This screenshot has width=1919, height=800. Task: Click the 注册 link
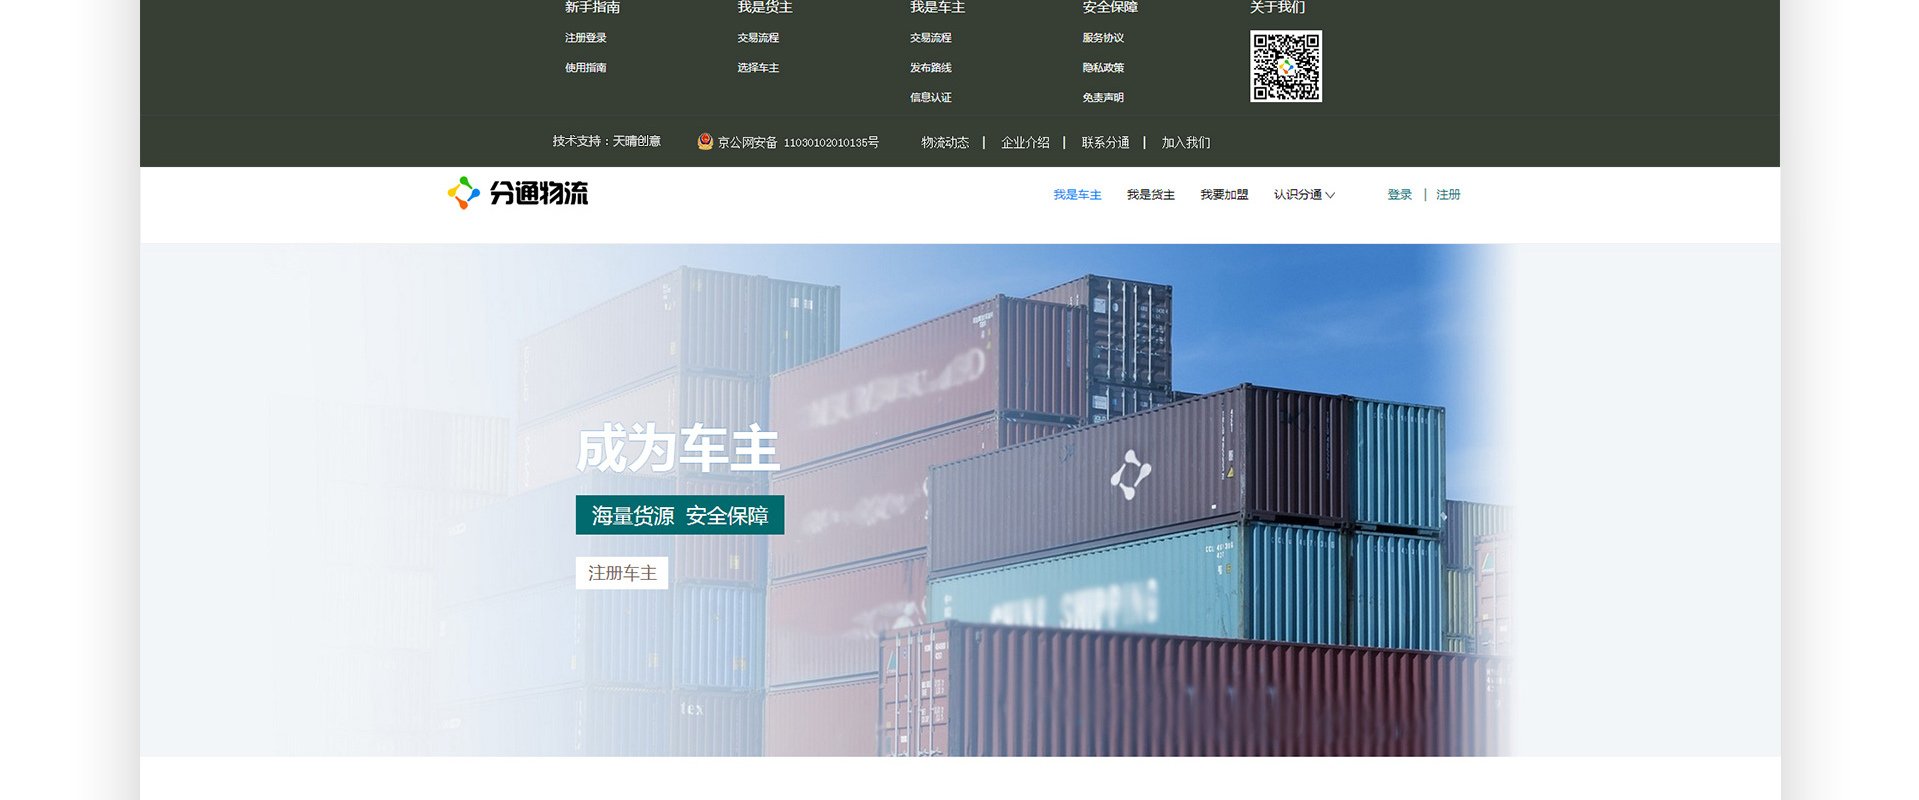[1448, 195]
